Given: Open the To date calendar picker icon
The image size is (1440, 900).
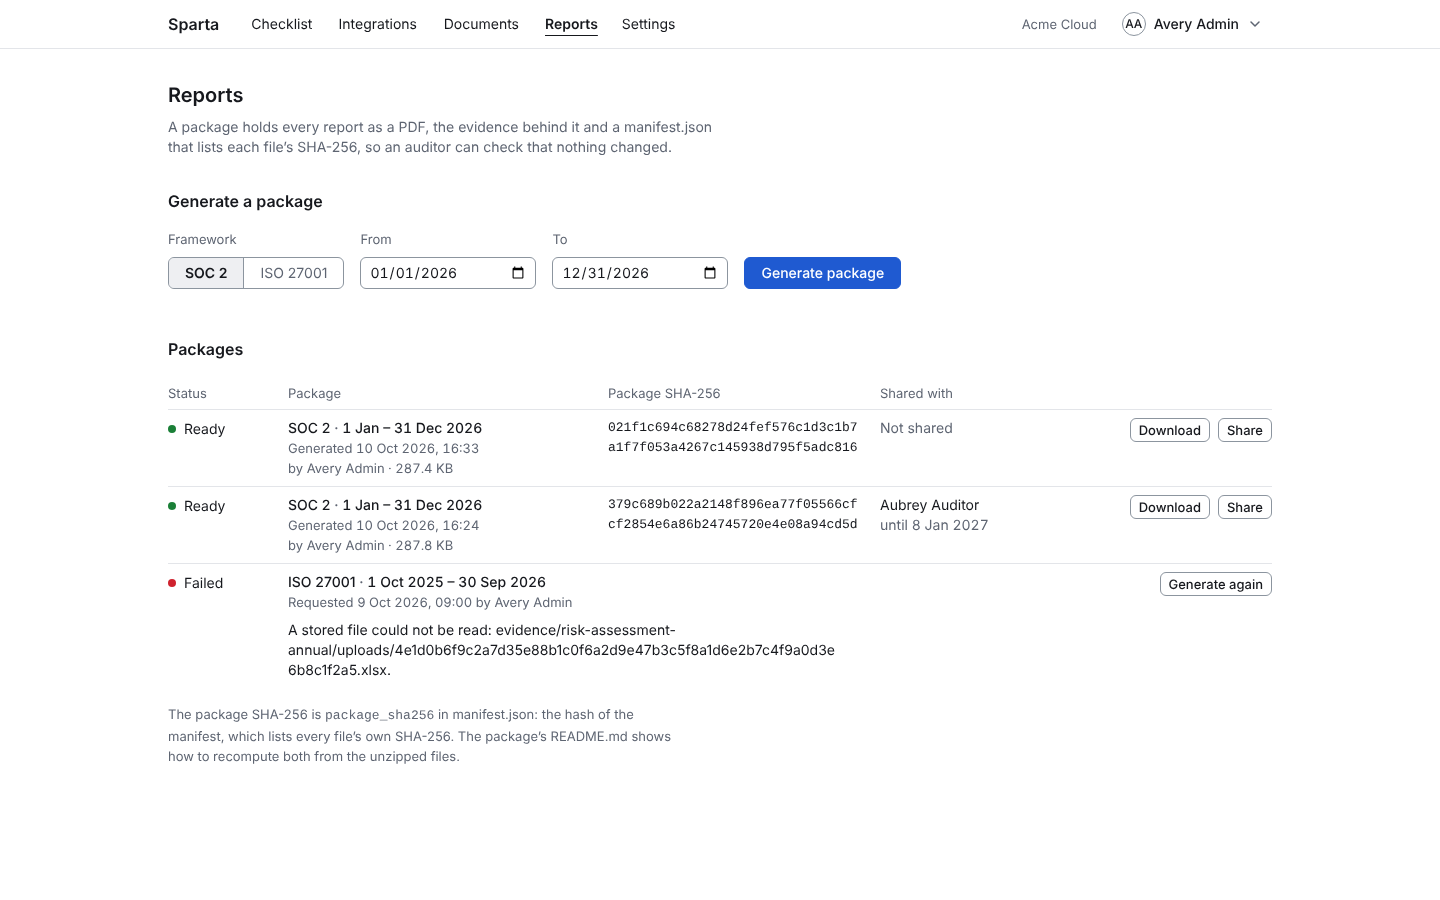Looking at the screenshot, I should point(710,273).
